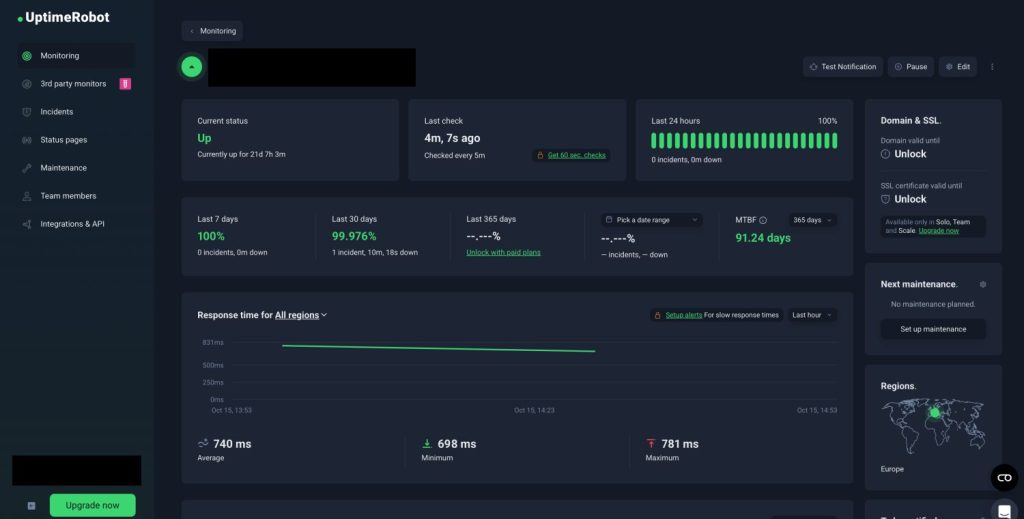Click Unlock under SSL certificate valid until
The width and height of the screenshot is (1024, 519).
tap(910, 199)
